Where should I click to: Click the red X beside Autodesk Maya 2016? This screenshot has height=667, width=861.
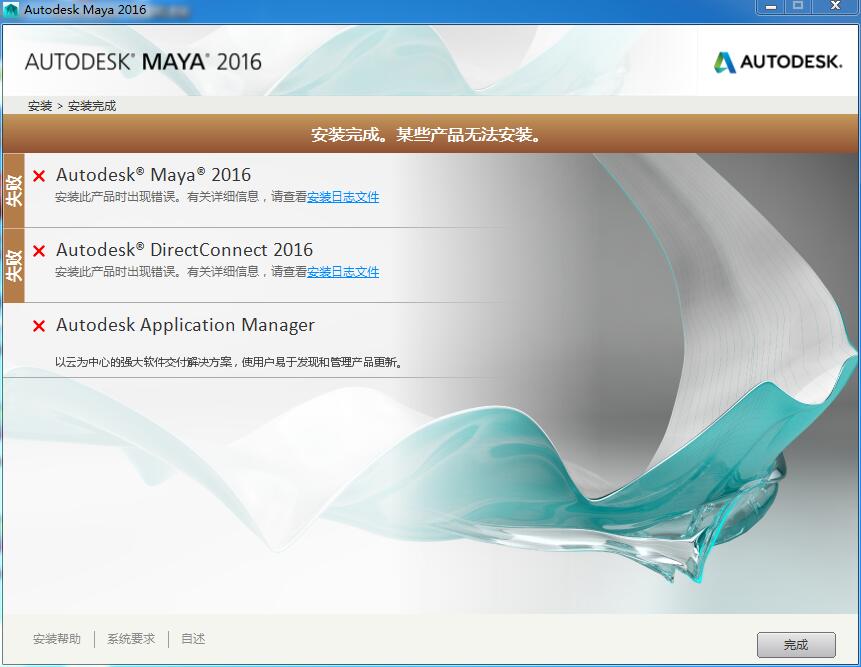pos(39,176)
